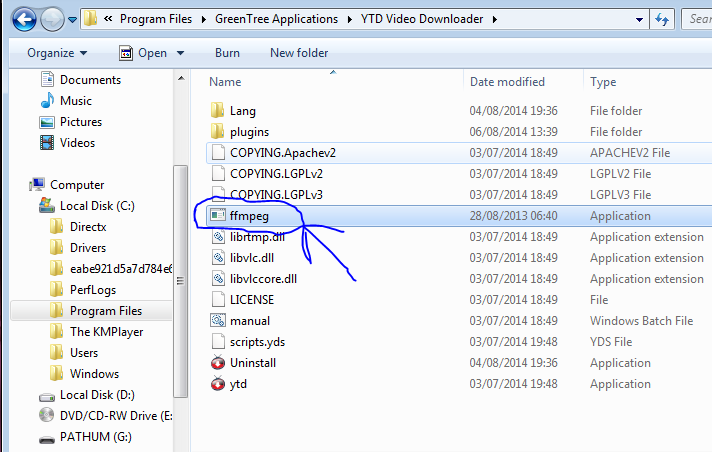
Task: Show hidden breadcrumb path chevrons
Action: point(108,19)
